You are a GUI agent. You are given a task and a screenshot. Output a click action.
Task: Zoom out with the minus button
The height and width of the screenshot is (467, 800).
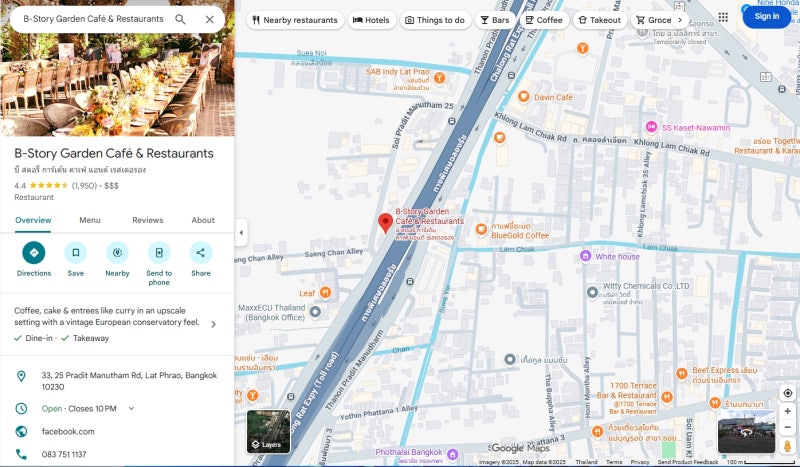pos(788,427)
